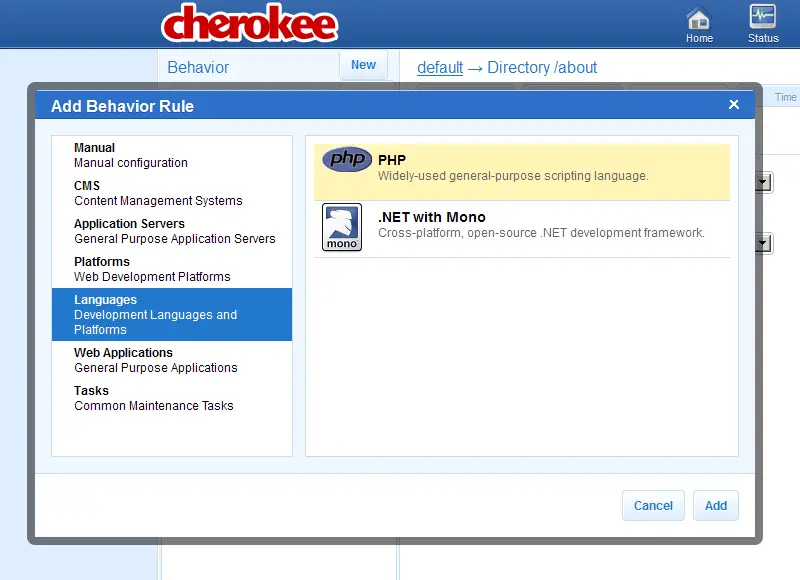Screen dimensions: 800x580
Task: Select the Languages category
Action: 172,314
